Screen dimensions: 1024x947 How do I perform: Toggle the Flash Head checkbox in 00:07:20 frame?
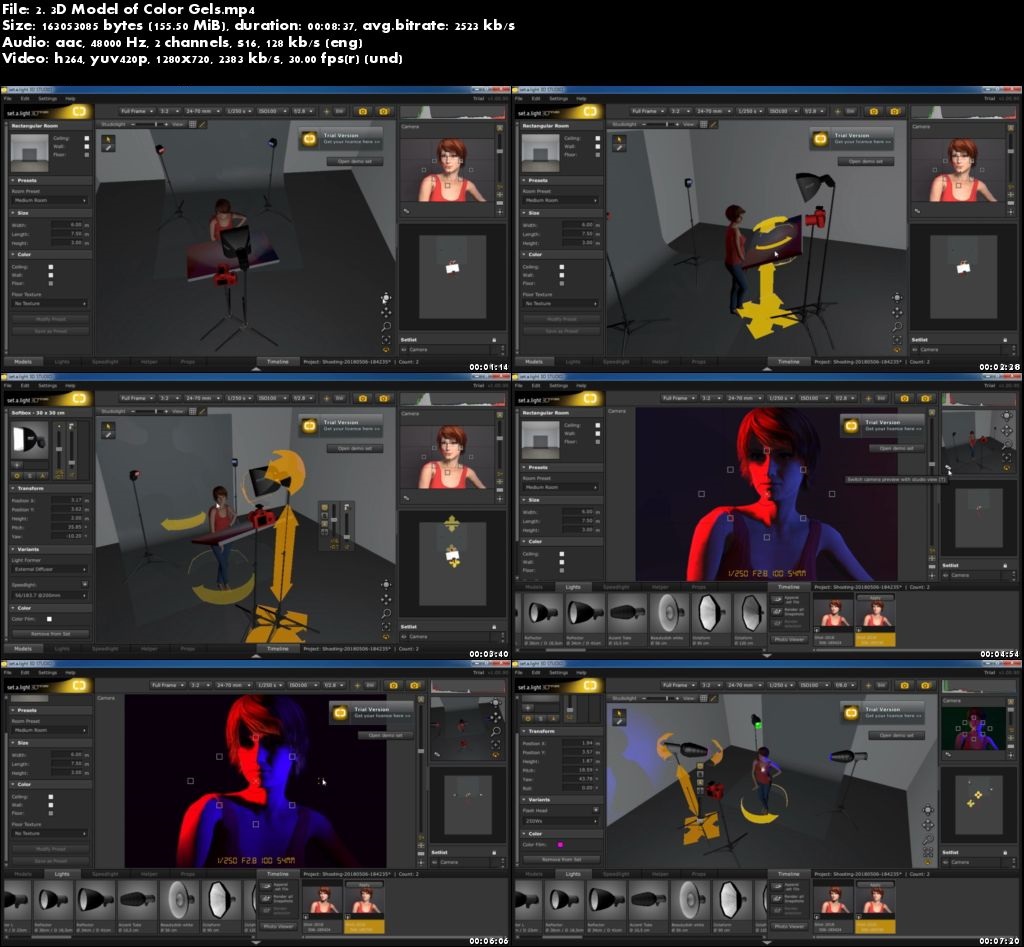click(596, 810)
